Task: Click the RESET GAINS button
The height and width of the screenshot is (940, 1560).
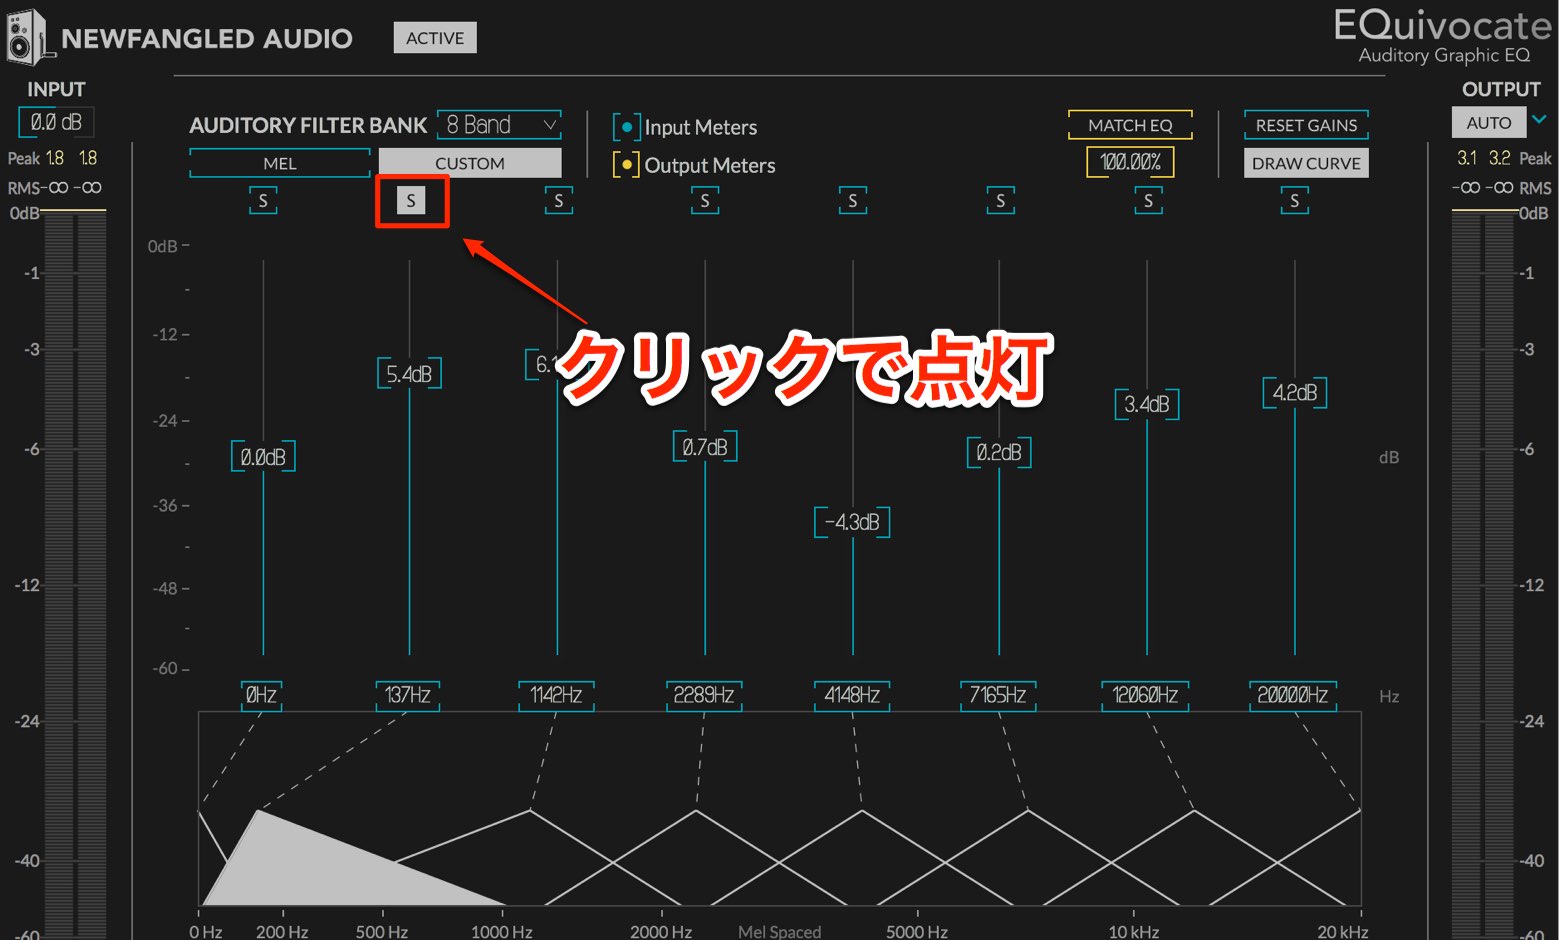Action: tap(1306, 125)
